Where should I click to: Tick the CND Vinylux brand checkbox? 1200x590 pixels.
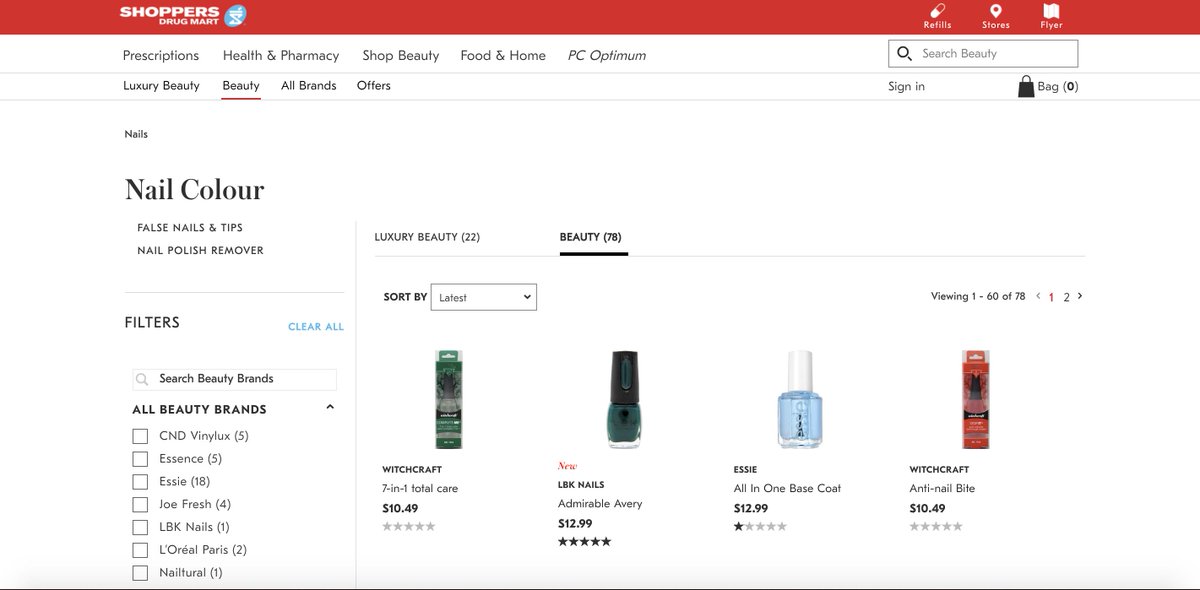(140, 436)
